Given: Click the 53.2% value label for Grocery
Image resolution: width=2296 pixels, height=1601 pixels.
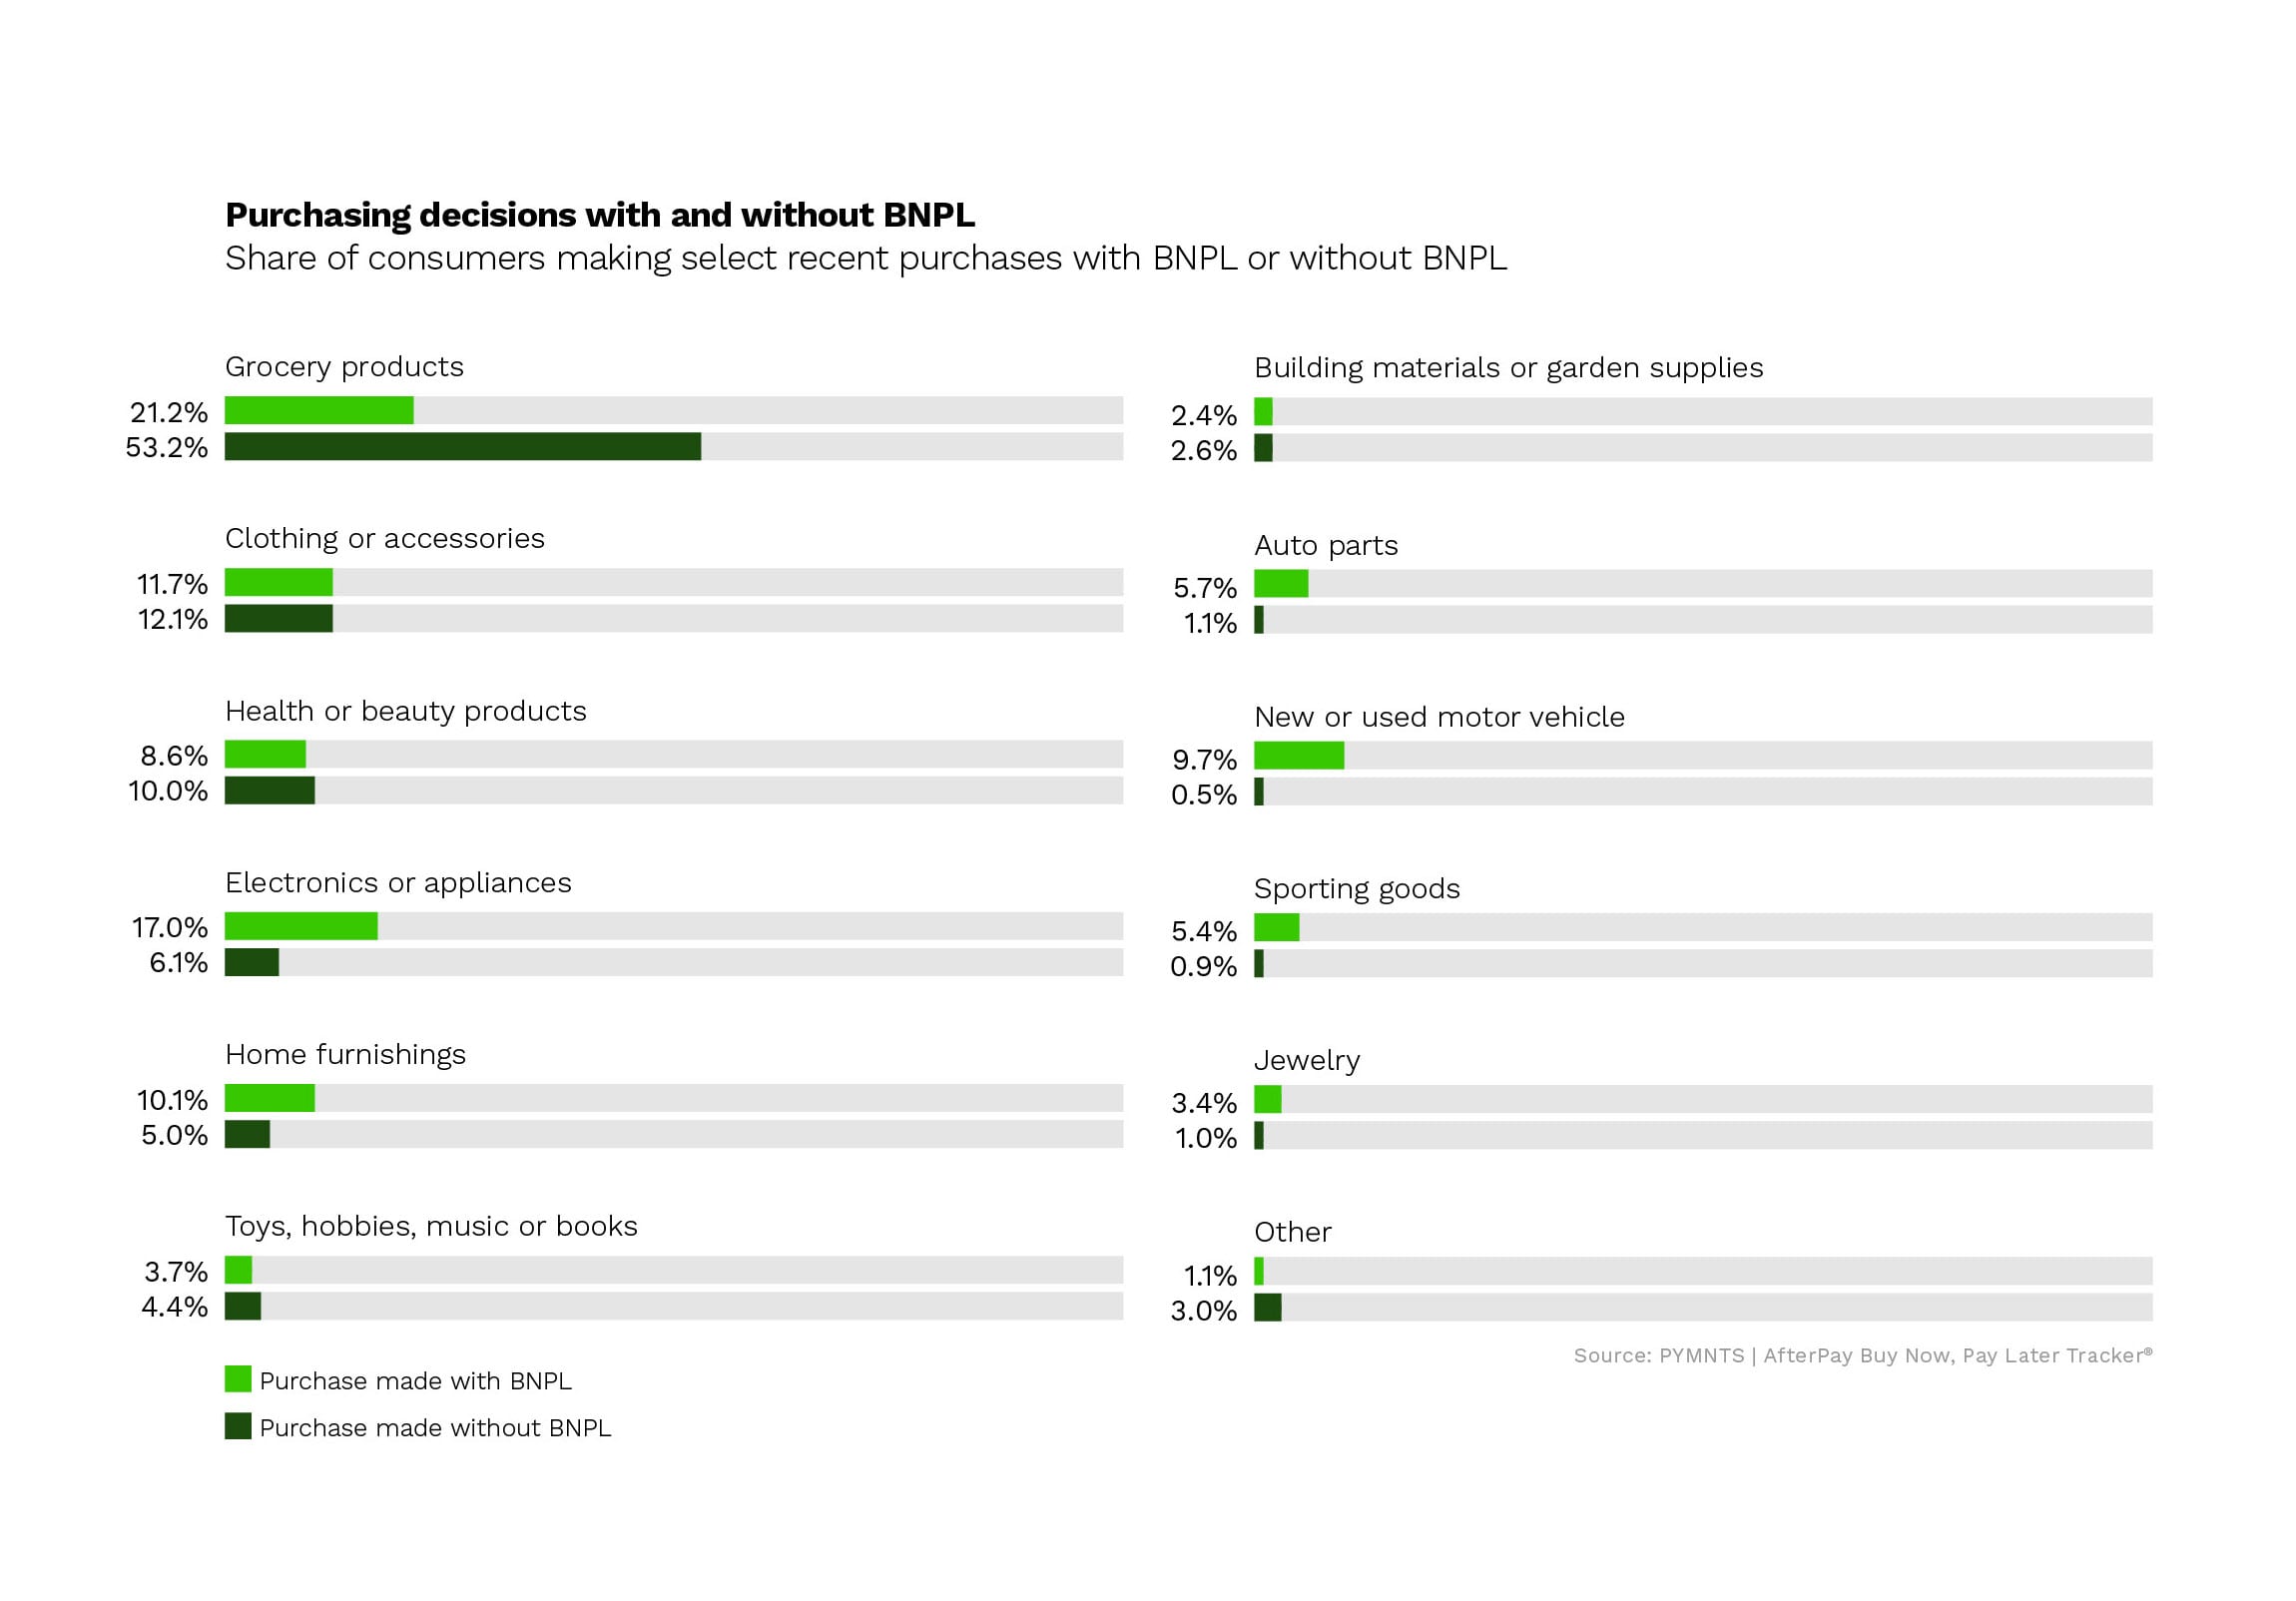Looking at the screenshot, I should 167,447.
